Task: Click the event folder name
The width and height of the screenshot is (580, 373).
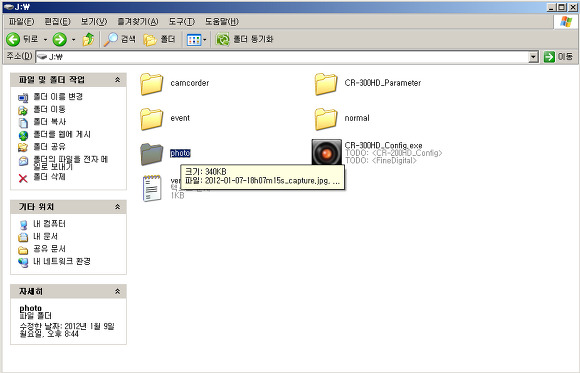Action: [180, 118]
